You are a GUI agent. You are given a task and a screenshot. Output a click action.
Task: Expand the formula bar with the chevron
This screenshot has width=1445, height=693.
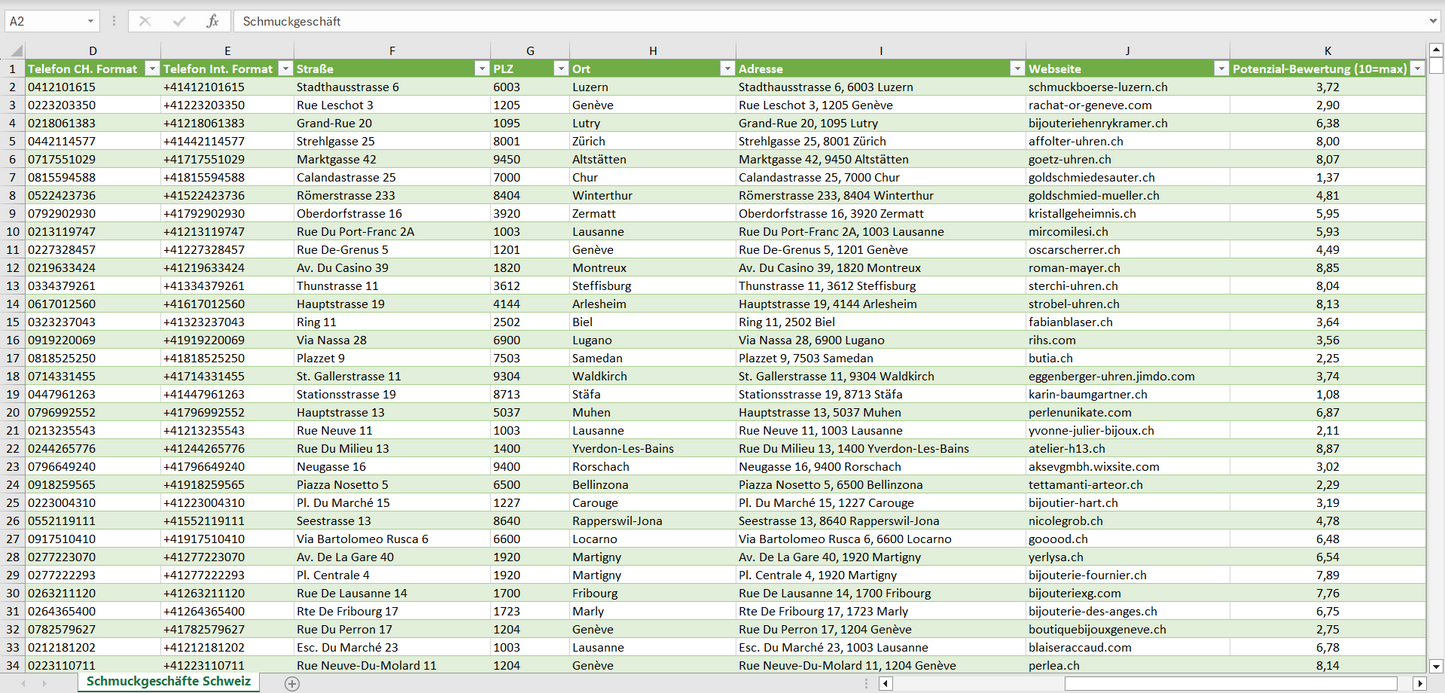point(1434,21)
